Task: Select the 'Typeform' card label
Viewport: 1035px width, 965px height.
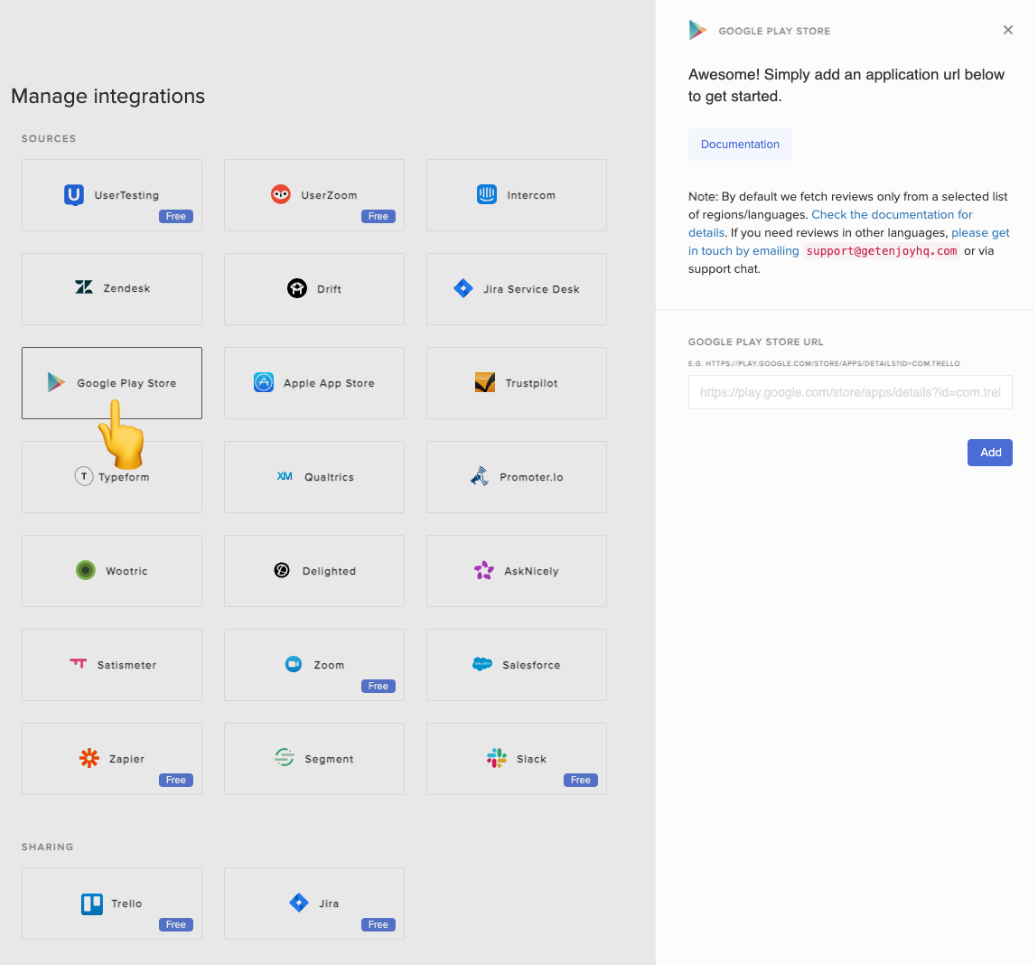Action: click(x=124, y=477)
